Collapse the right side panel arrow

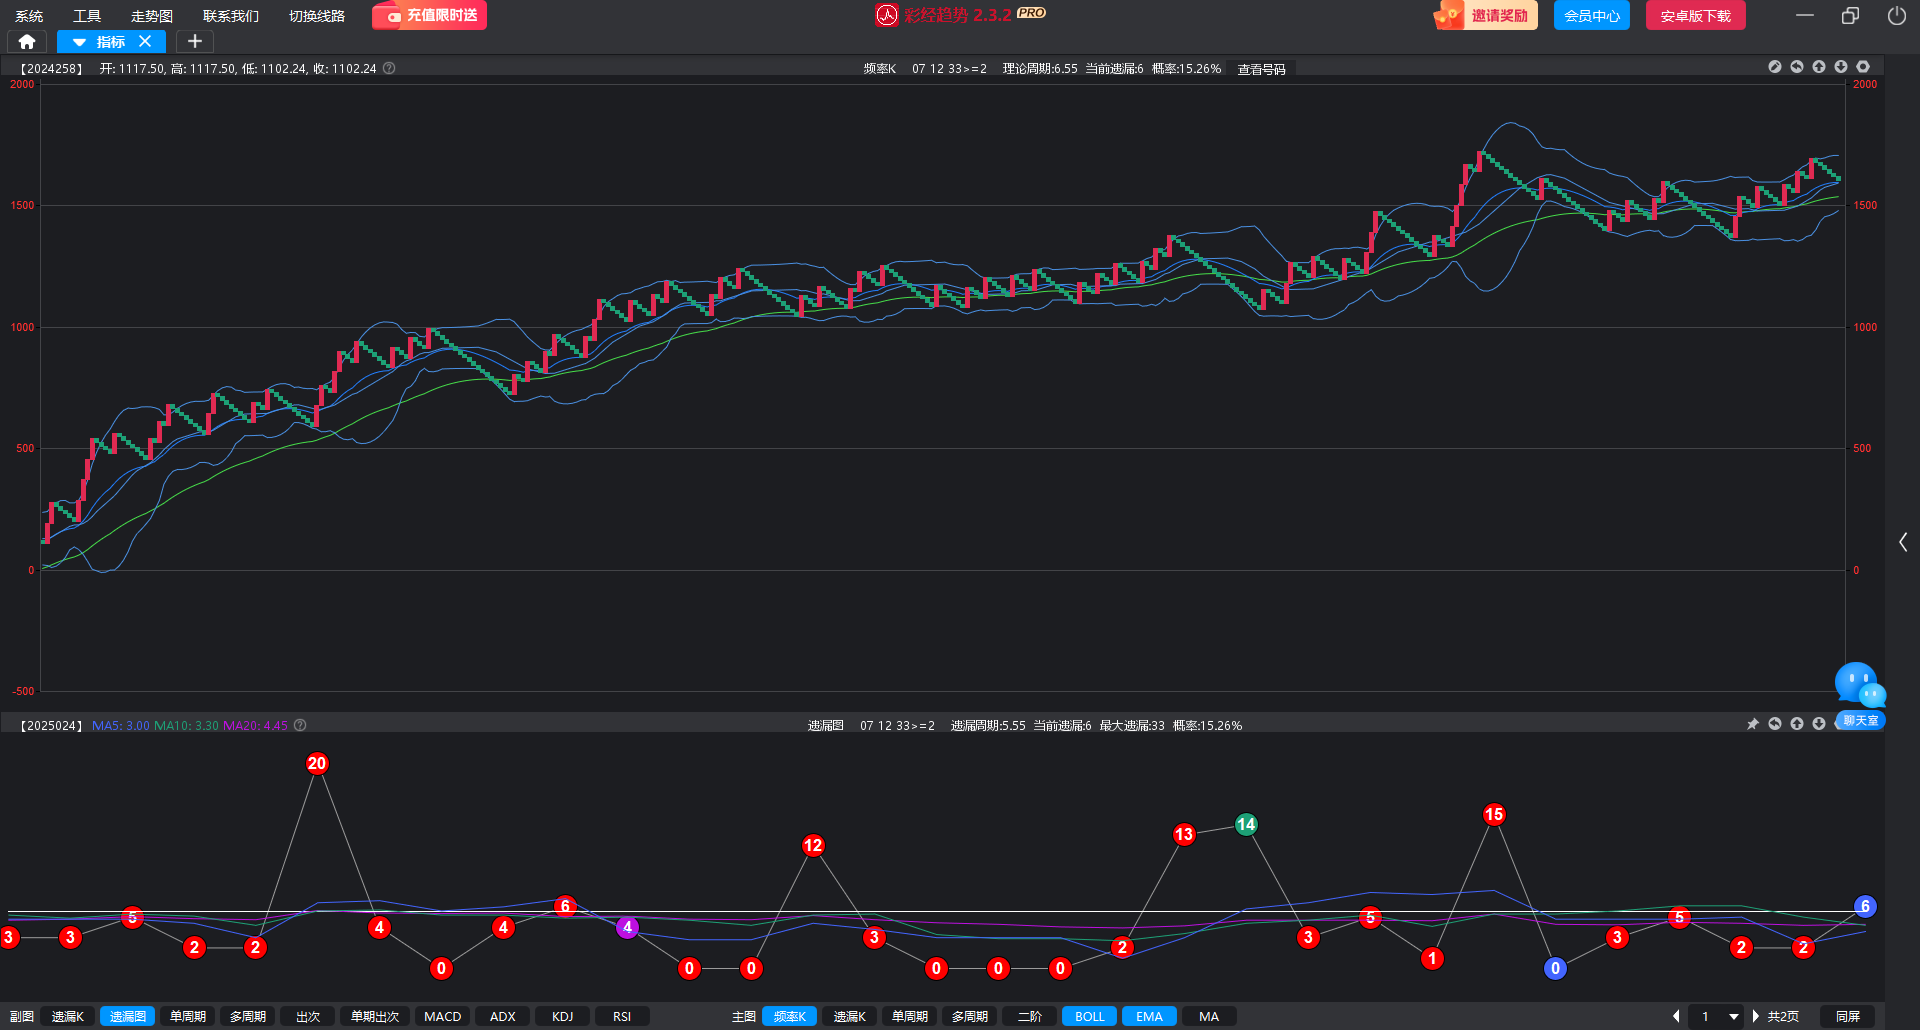1903,542
